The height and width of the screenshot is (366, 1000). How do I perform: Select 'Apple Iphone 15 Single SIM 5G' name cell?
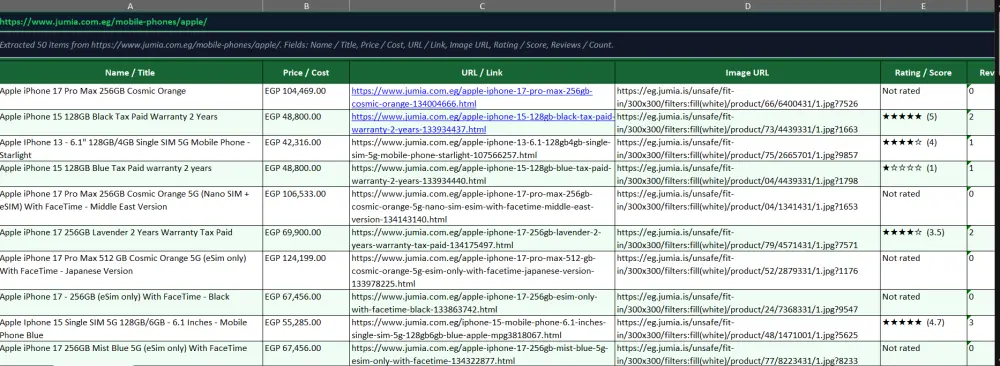click(131, 328)
